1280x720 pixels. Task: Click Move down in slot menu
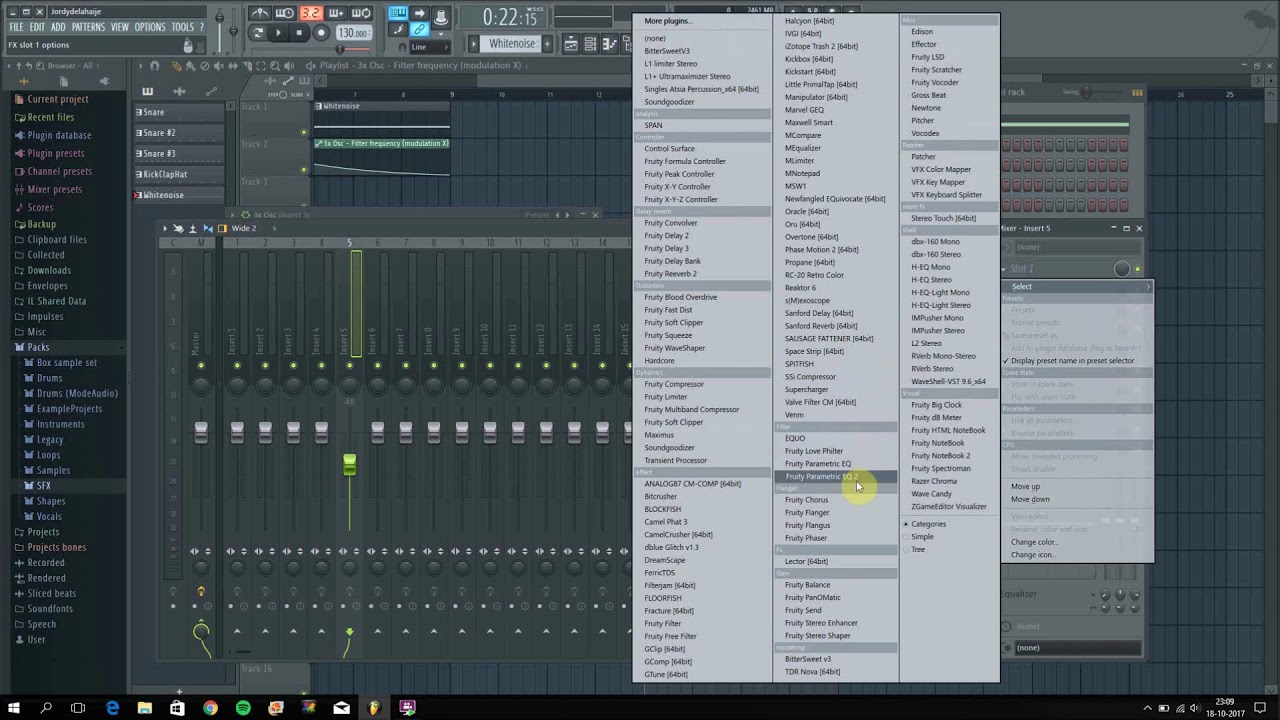[1030, 499]
